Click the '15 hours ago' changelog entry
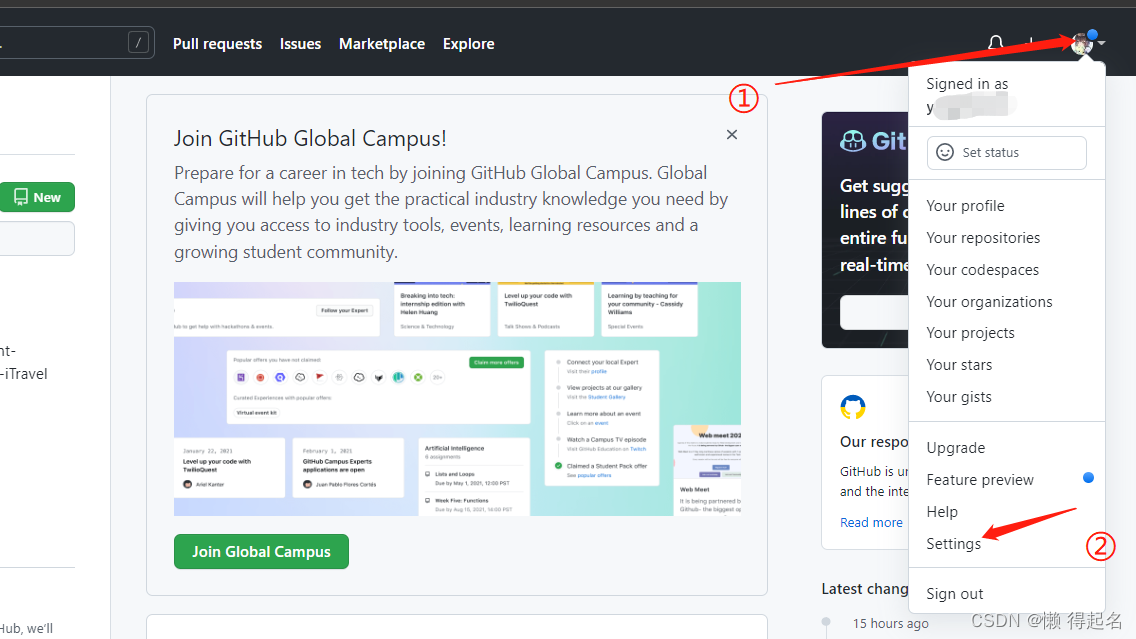Image resolution: width=1136 pixels, height=639 pixels. (x=890, y=623)
